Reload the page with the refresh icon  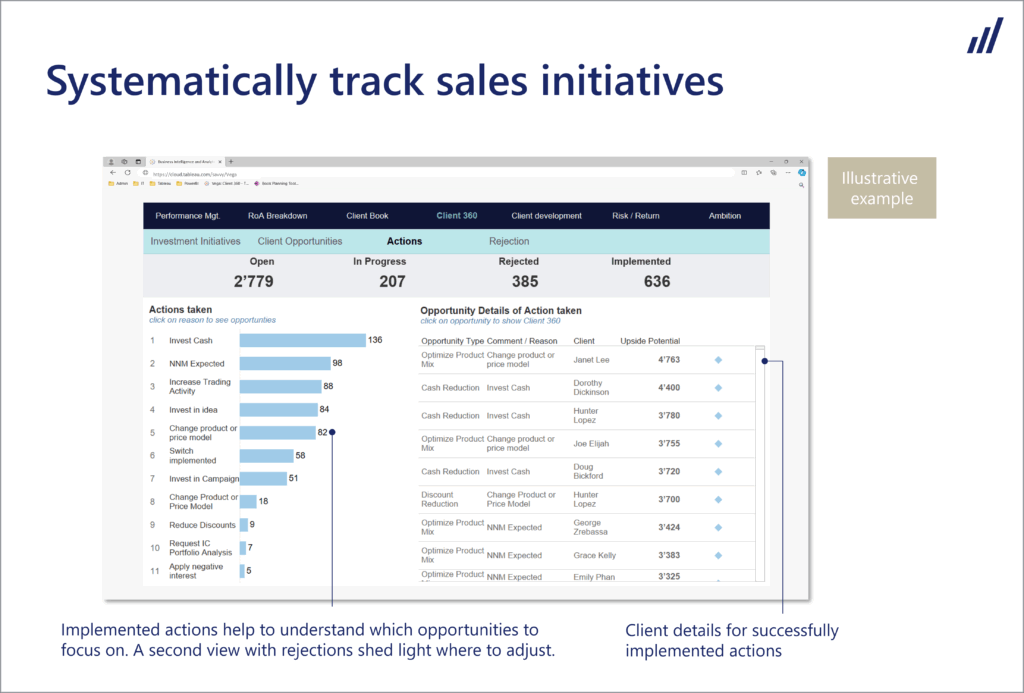127,173
